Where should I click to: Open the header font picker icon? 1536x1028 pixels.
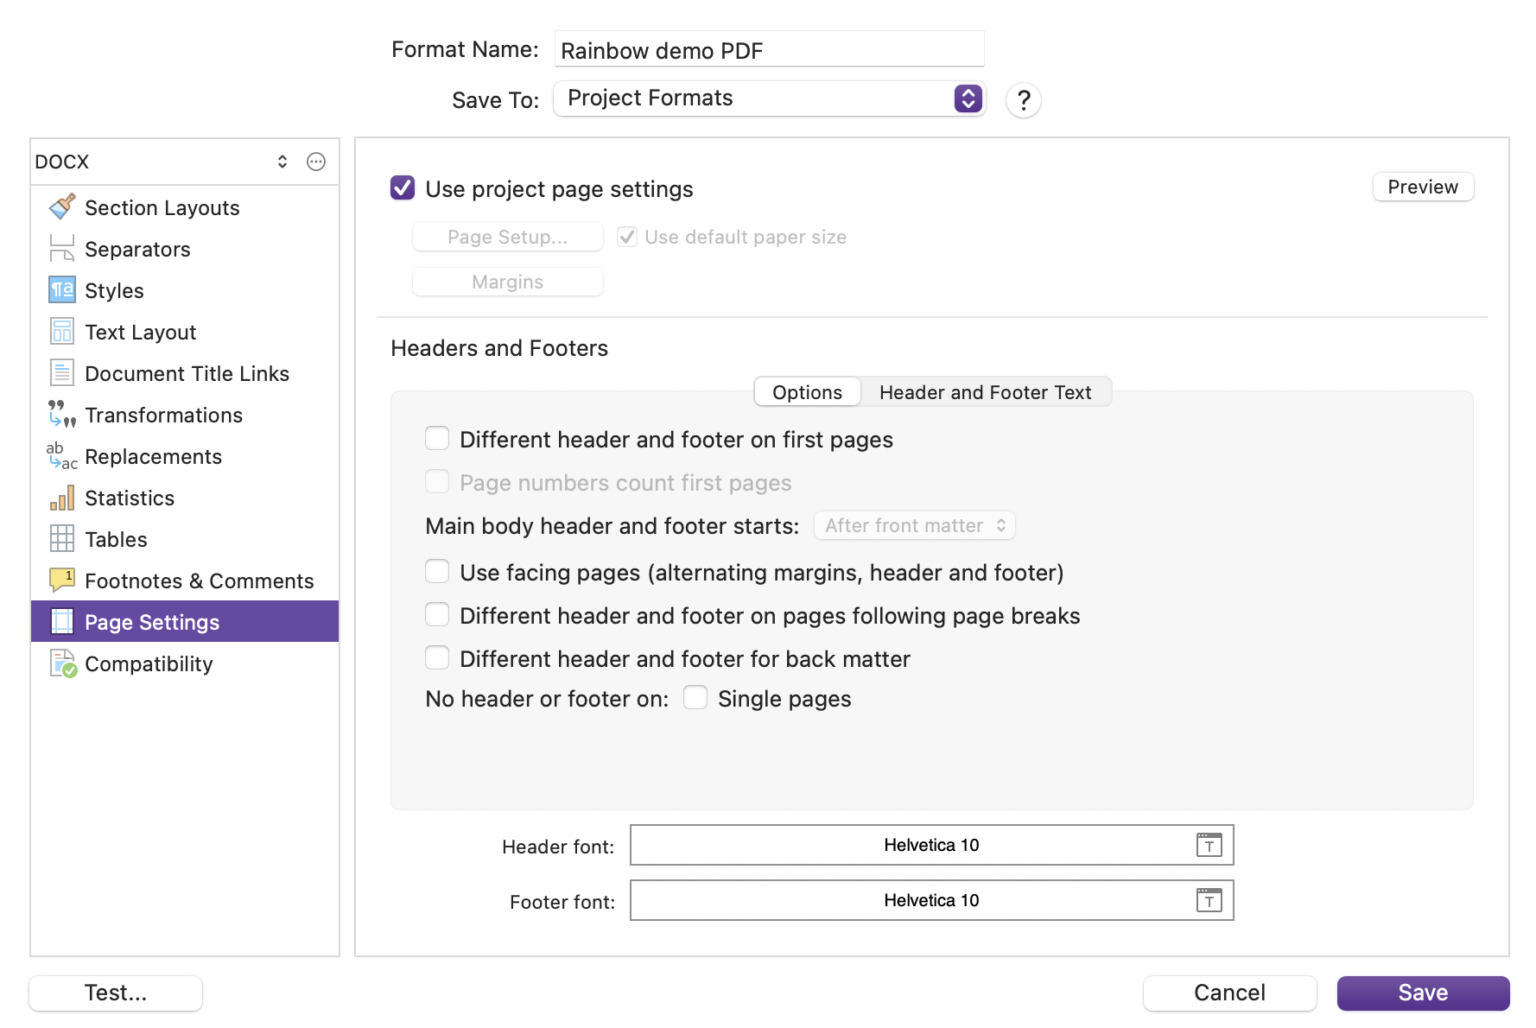pyautogui.click(x=1209, y=845)
